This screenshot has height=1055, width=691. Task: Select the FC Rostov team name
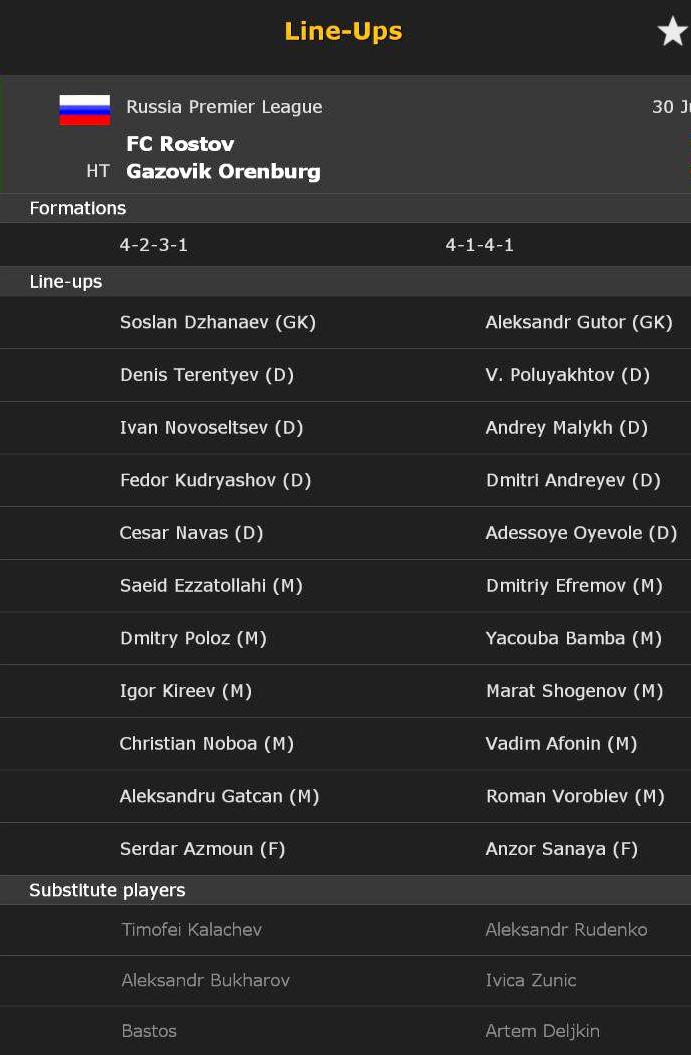click(180, 143)
